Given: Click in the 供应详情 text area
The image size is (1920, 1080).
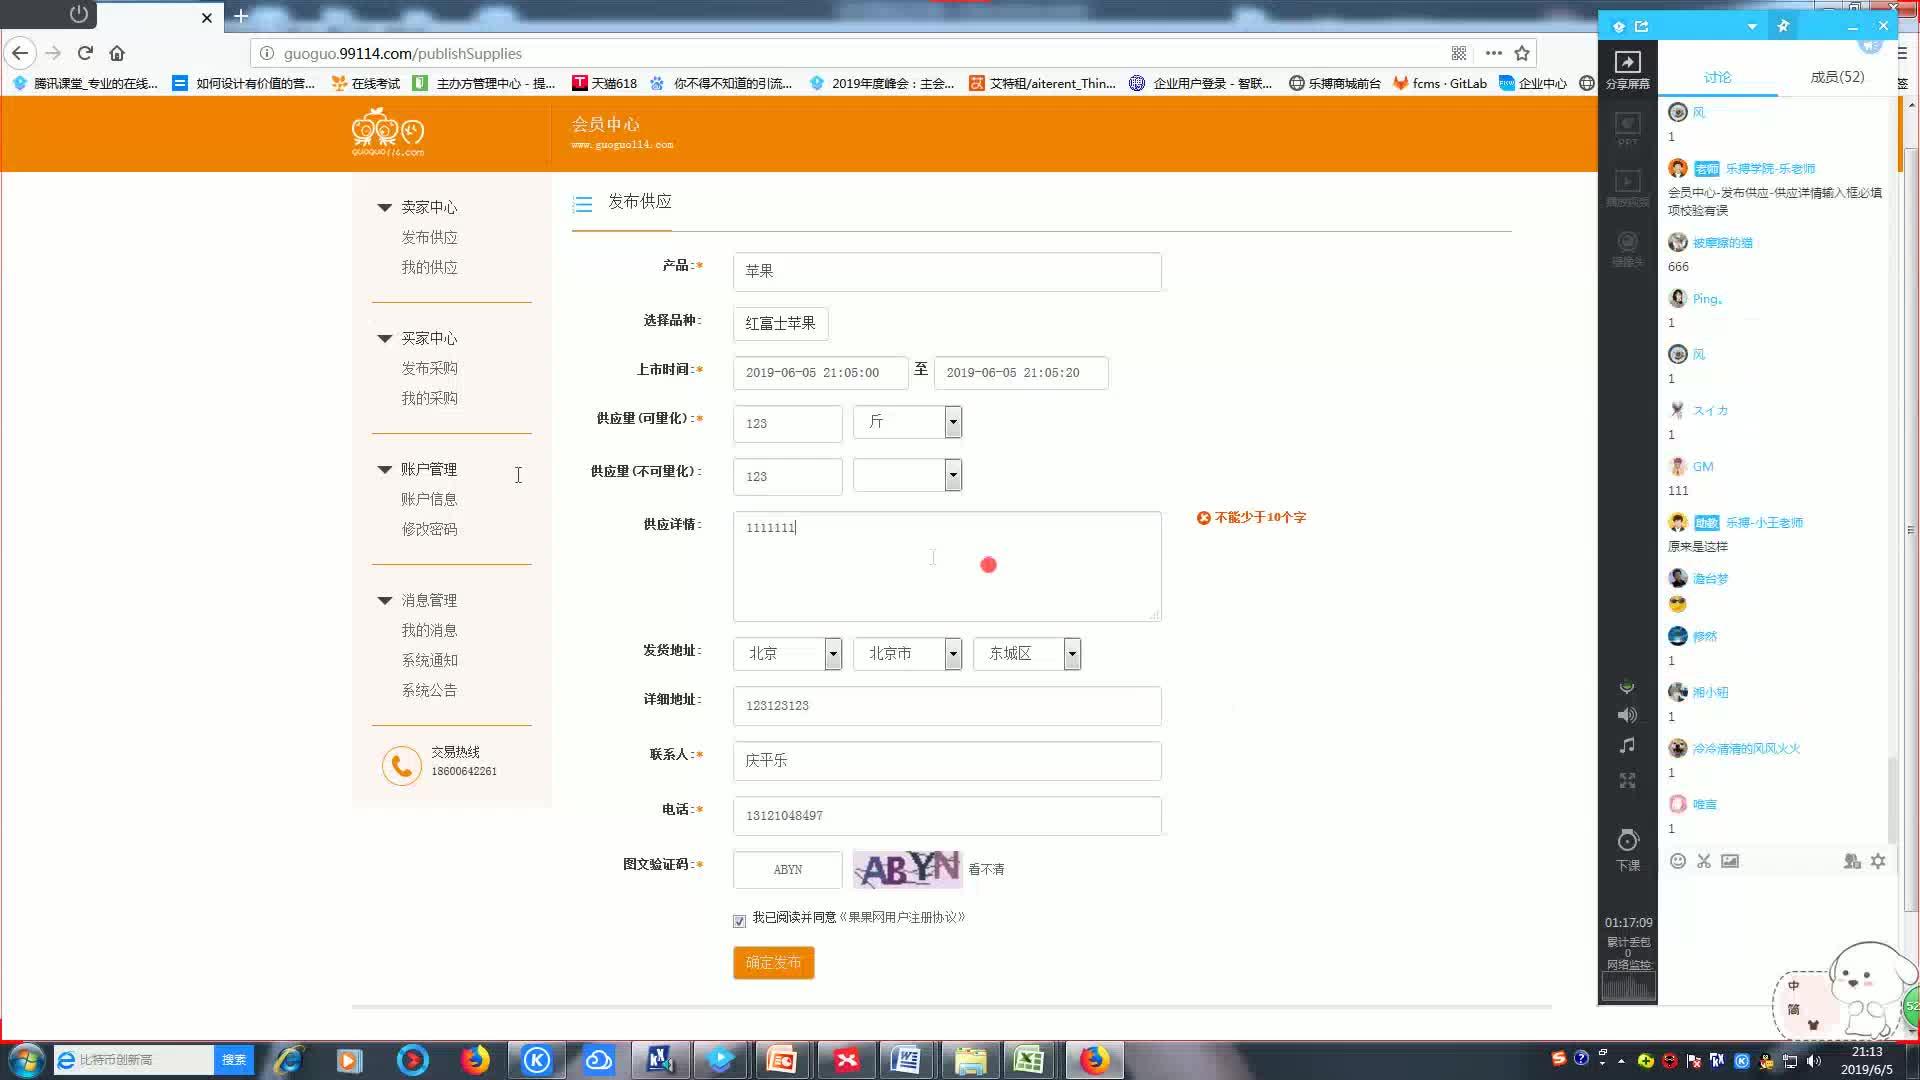Looking at the screenshot, I should (x=947, y=567).
